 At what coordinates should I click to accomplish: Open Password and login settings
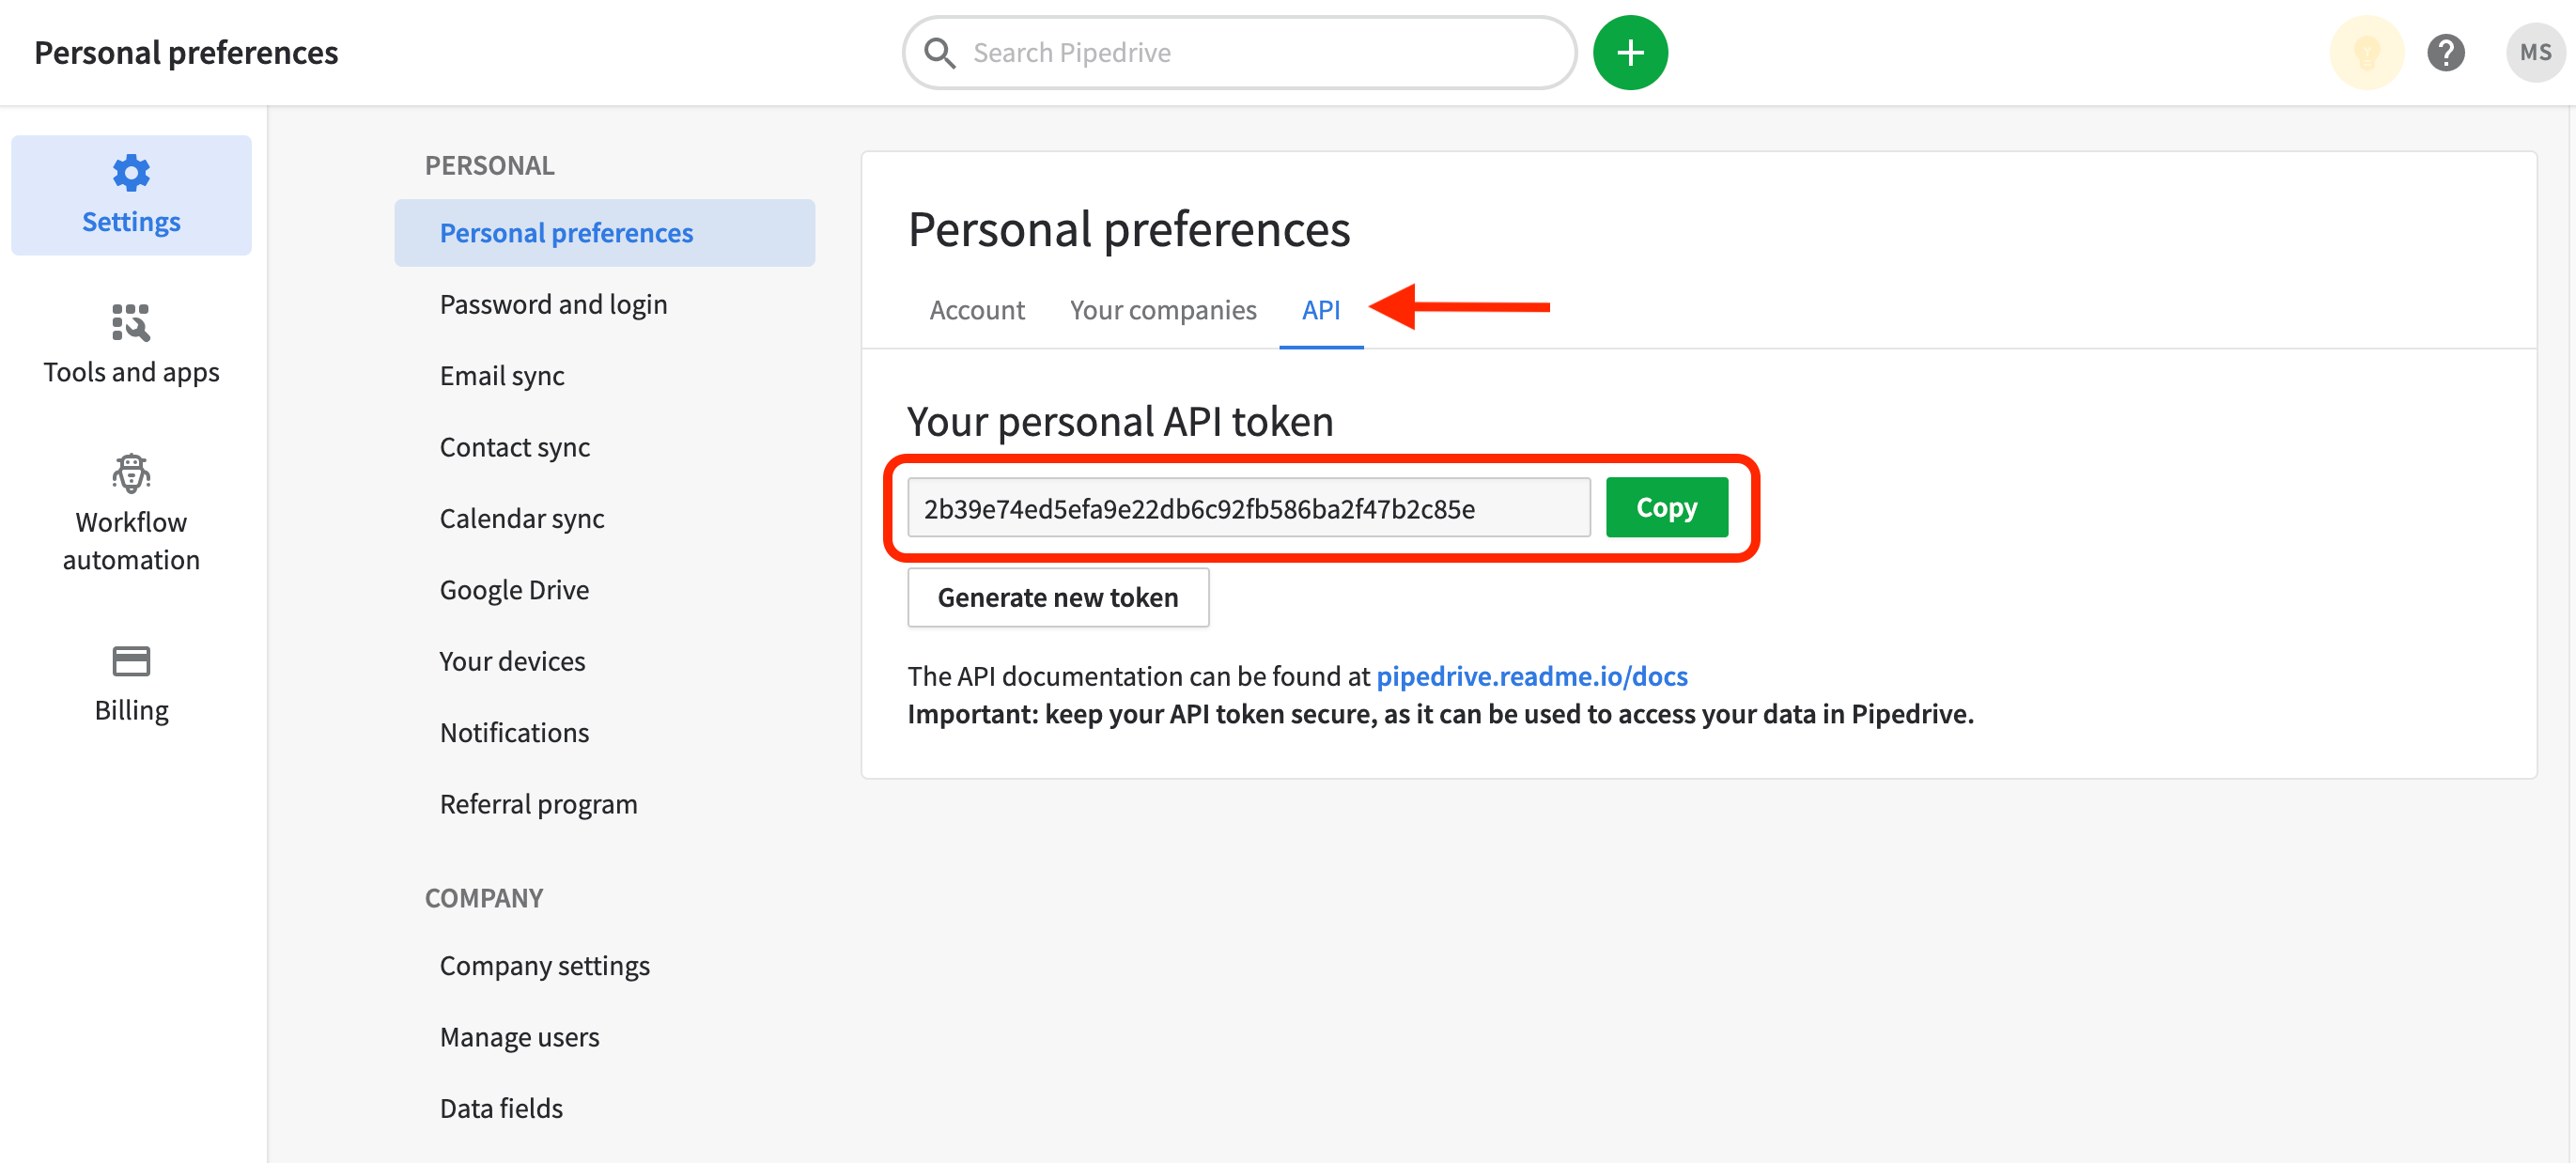(553, 304)
